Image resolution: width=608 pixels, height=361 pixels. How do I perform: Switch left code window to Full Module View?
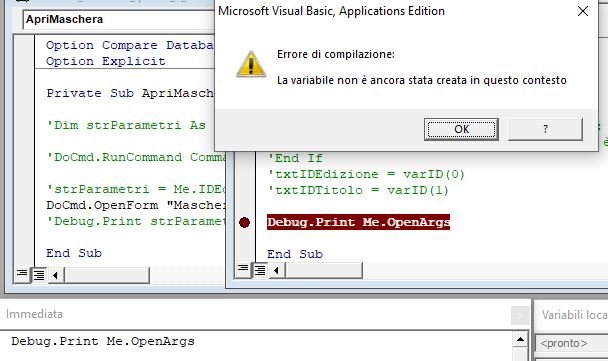coord(39,275)
